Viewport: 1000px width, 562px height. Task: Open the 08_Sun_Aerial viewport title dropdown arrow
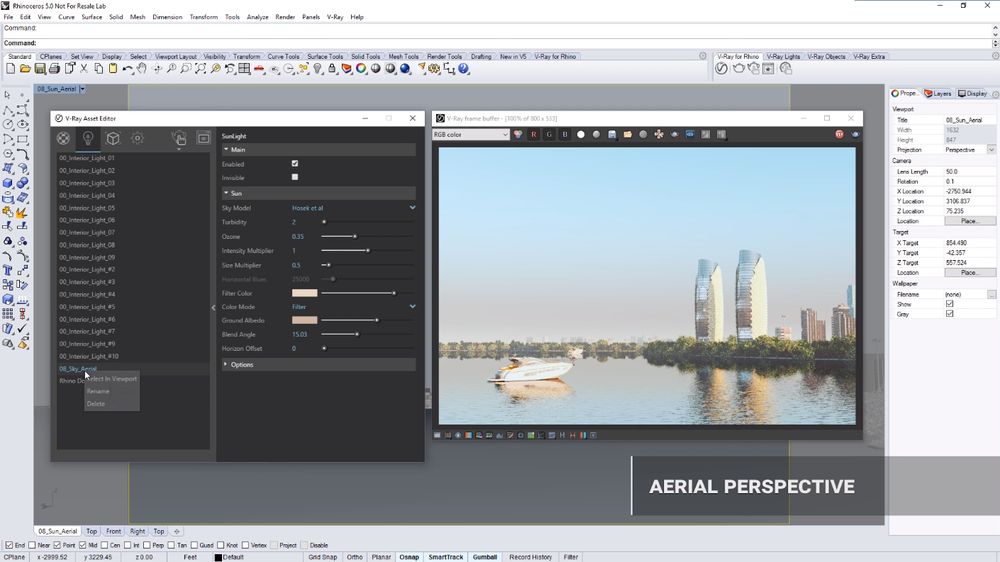(x=82, y=89)
